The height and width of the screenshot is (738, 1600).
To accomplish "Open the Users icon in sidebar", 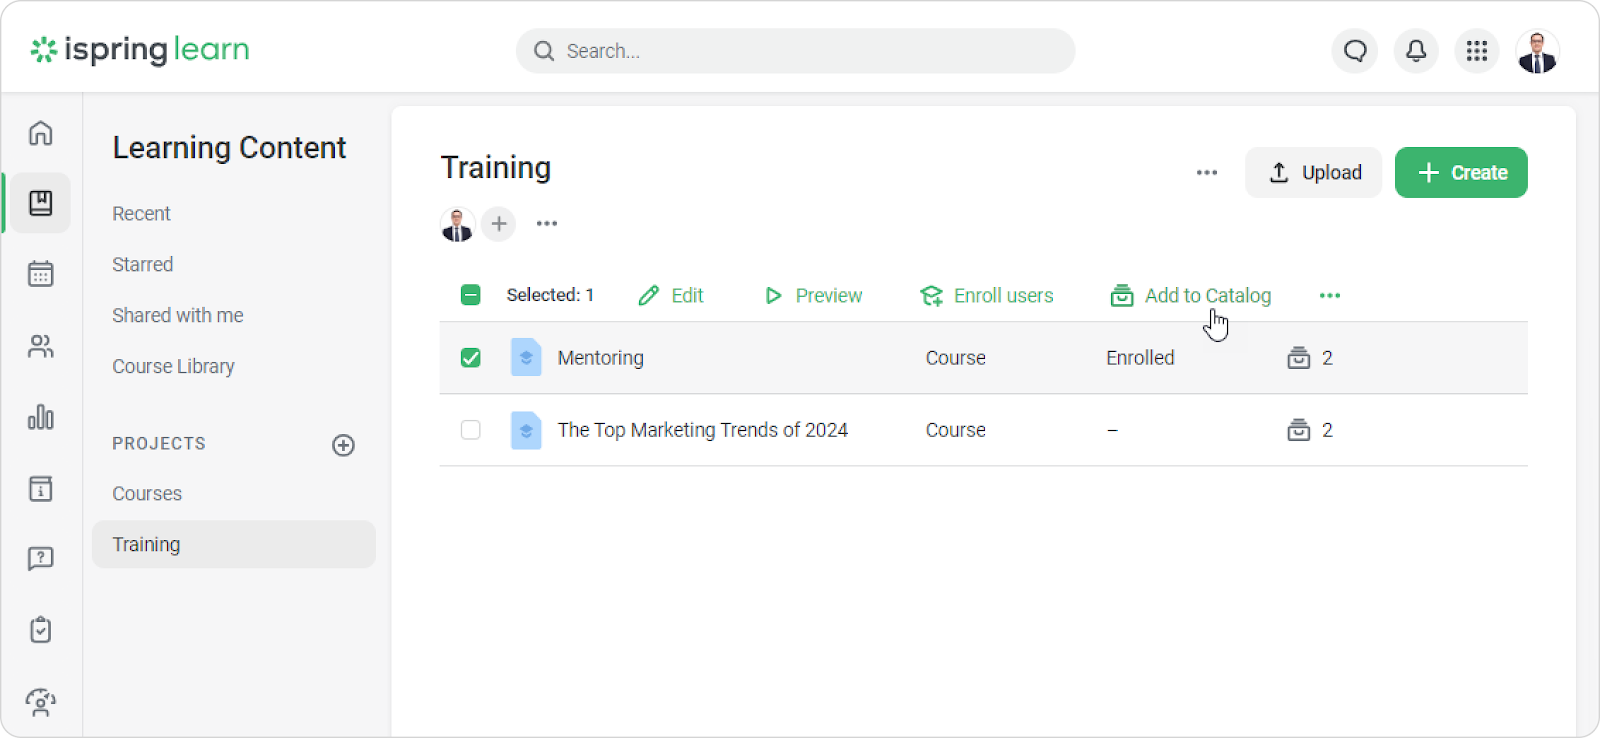I will (x=40, y=346).
